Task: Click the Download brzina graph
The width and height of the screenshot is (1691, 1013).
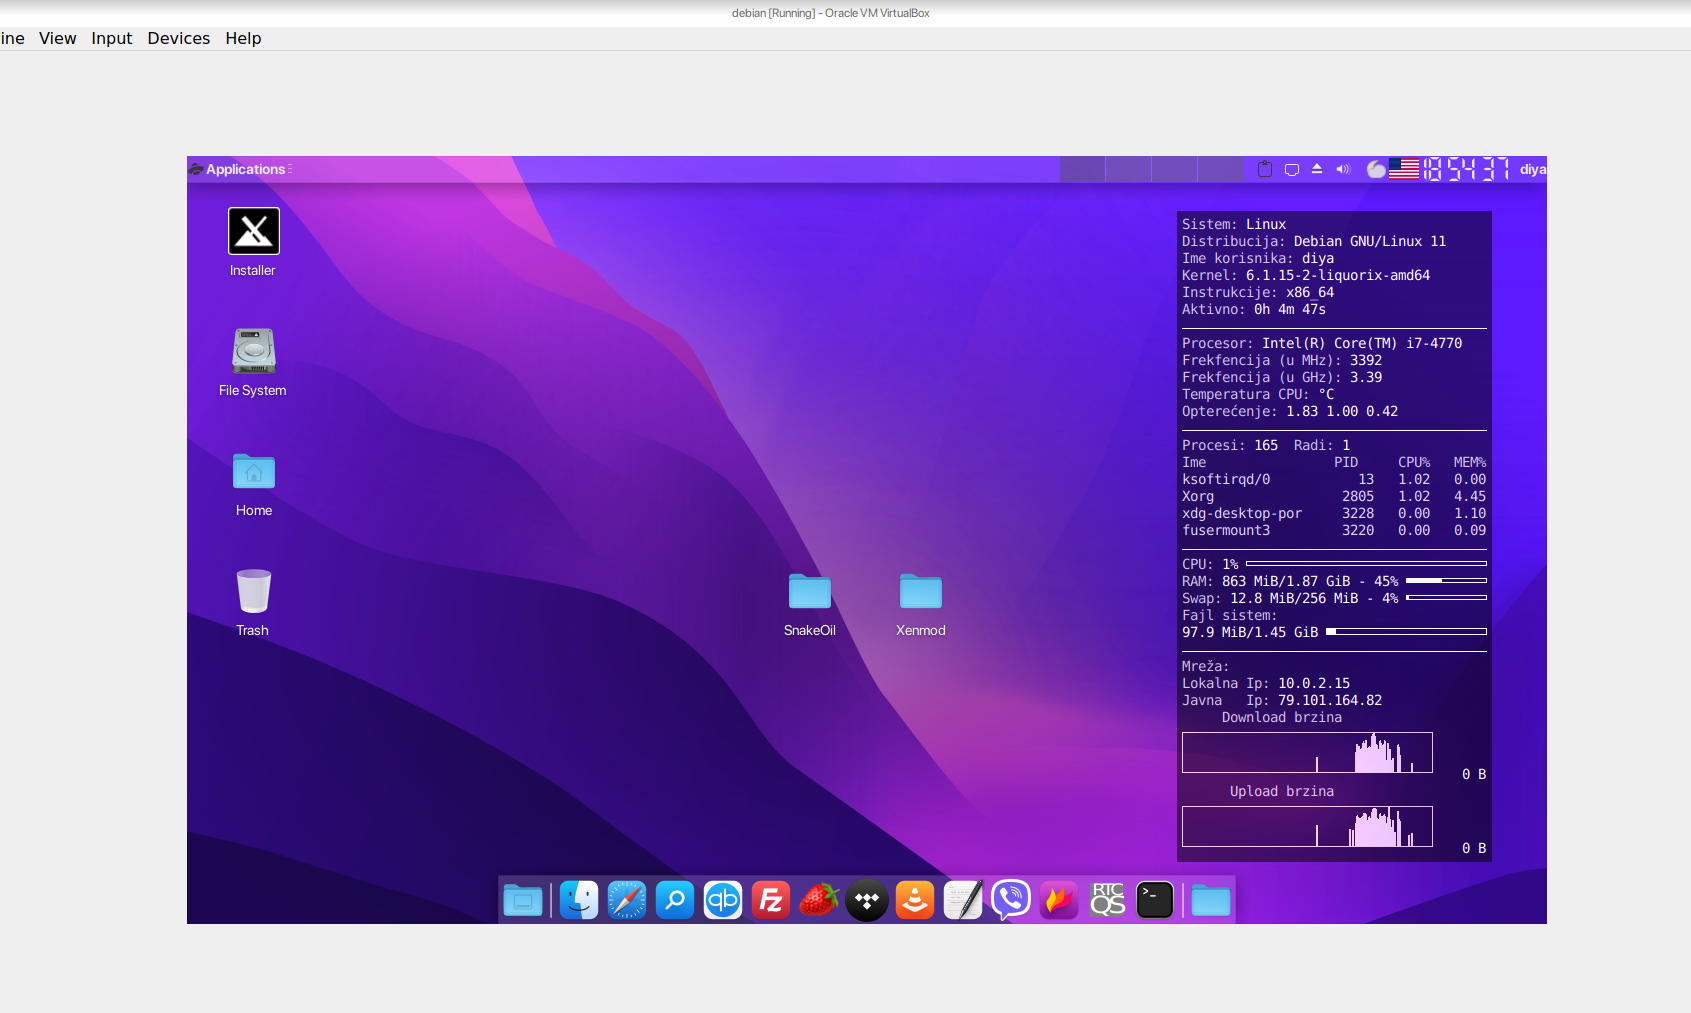Action: pyautogui.click(x=1307, y=753)
